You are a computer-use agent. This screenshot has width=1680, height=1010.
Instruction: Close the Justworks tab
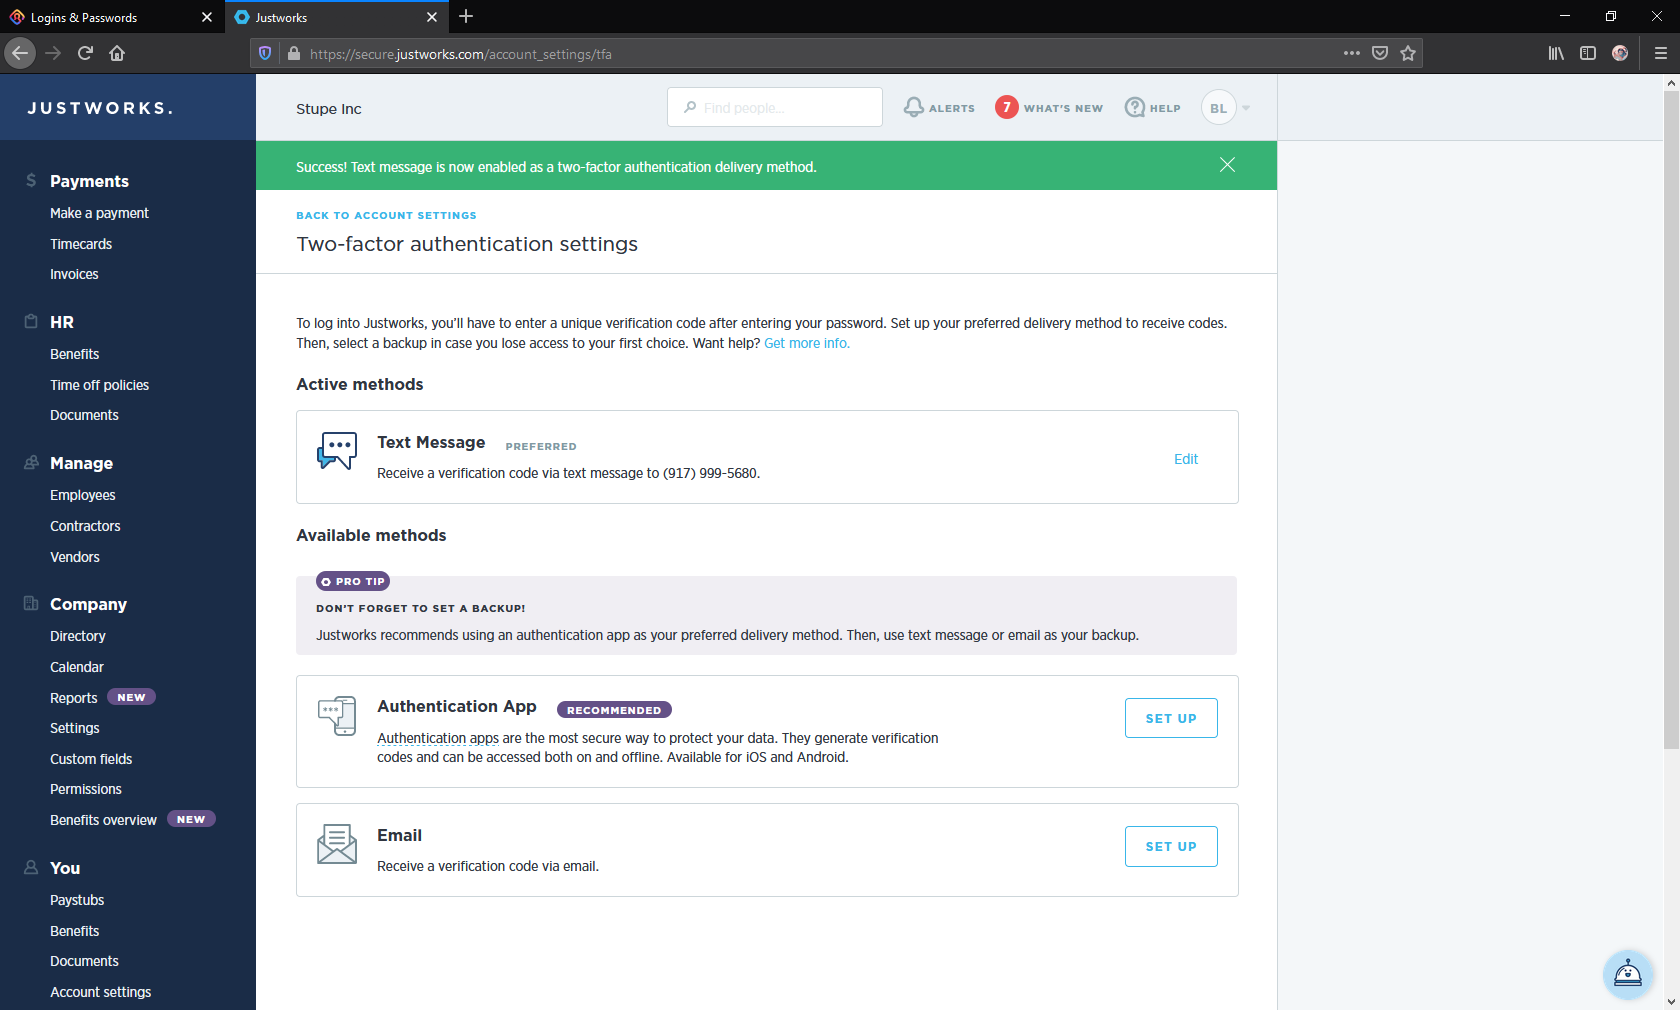point(432,17)
